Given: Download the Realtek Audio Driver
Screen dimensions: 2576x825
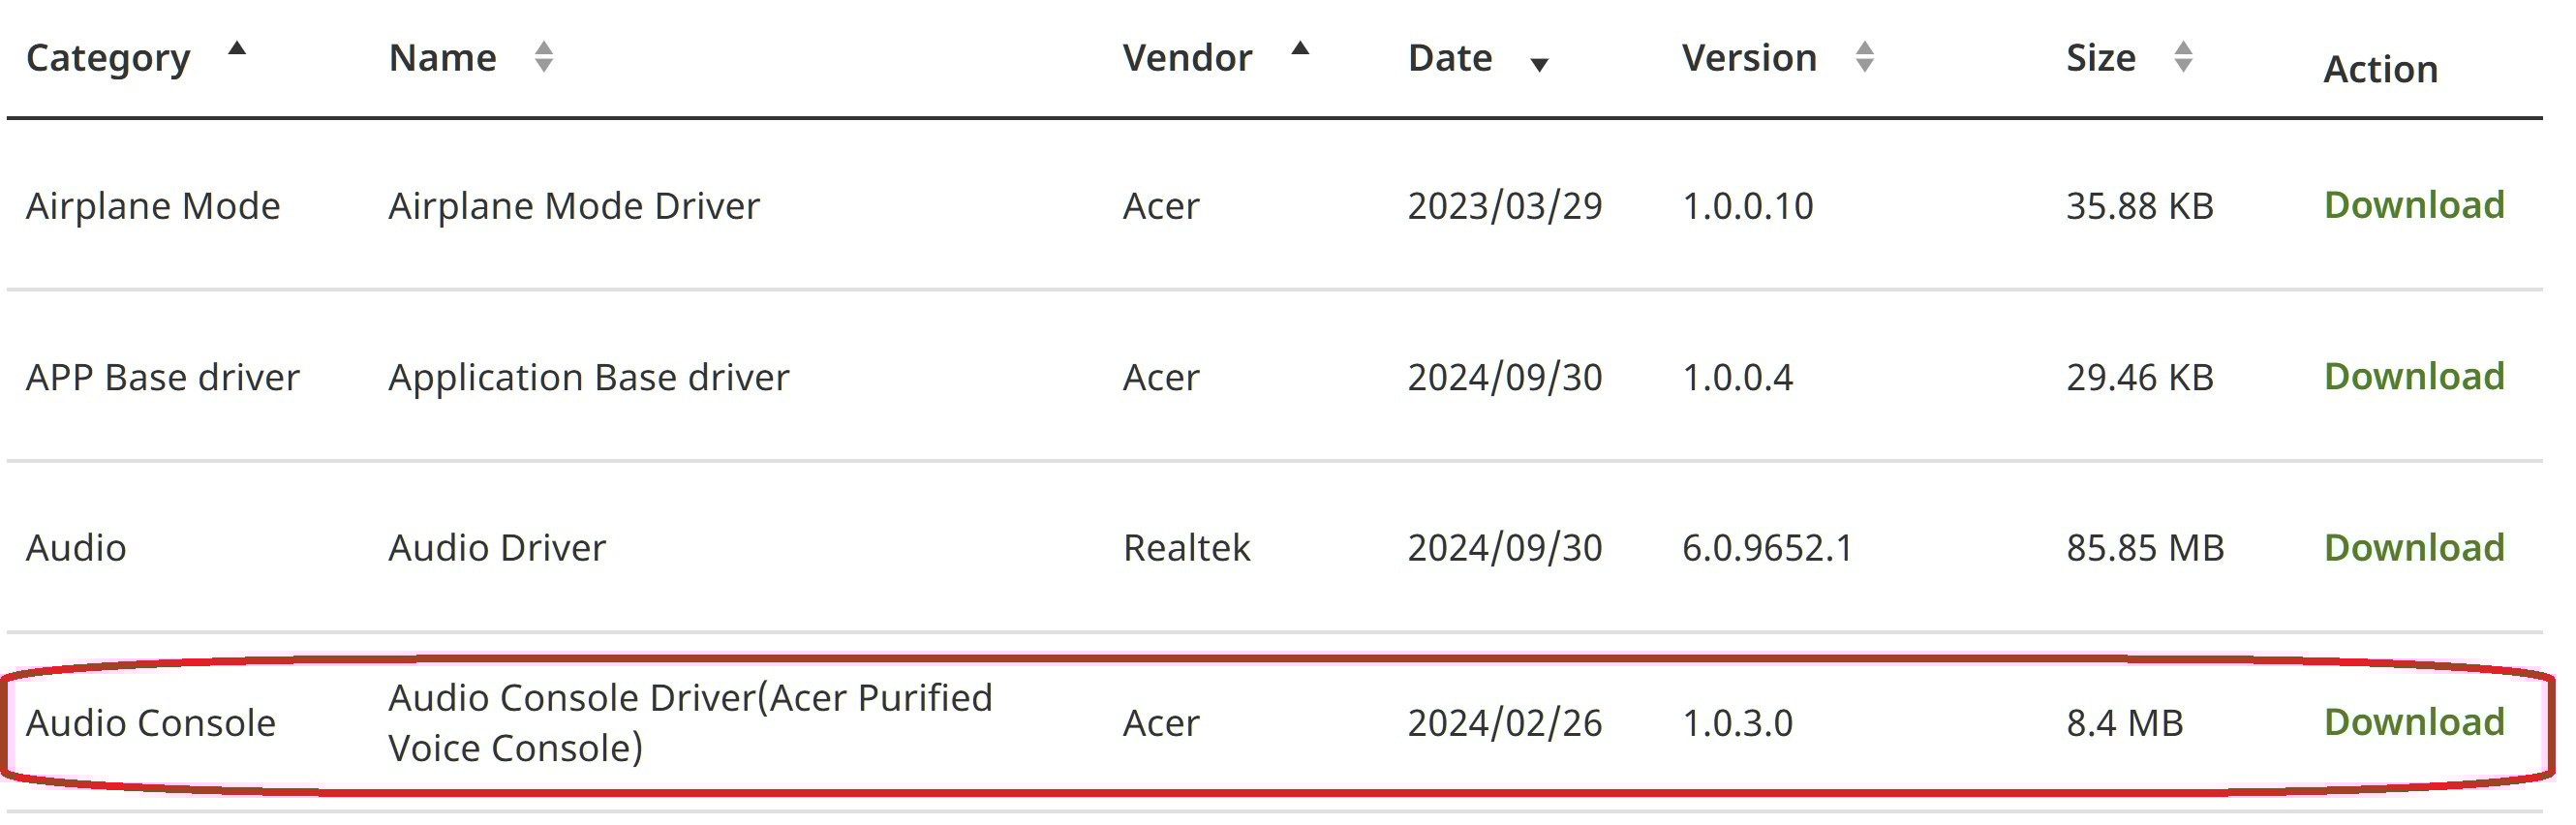Looking at the screenshot, I should tap(2414, 548).
